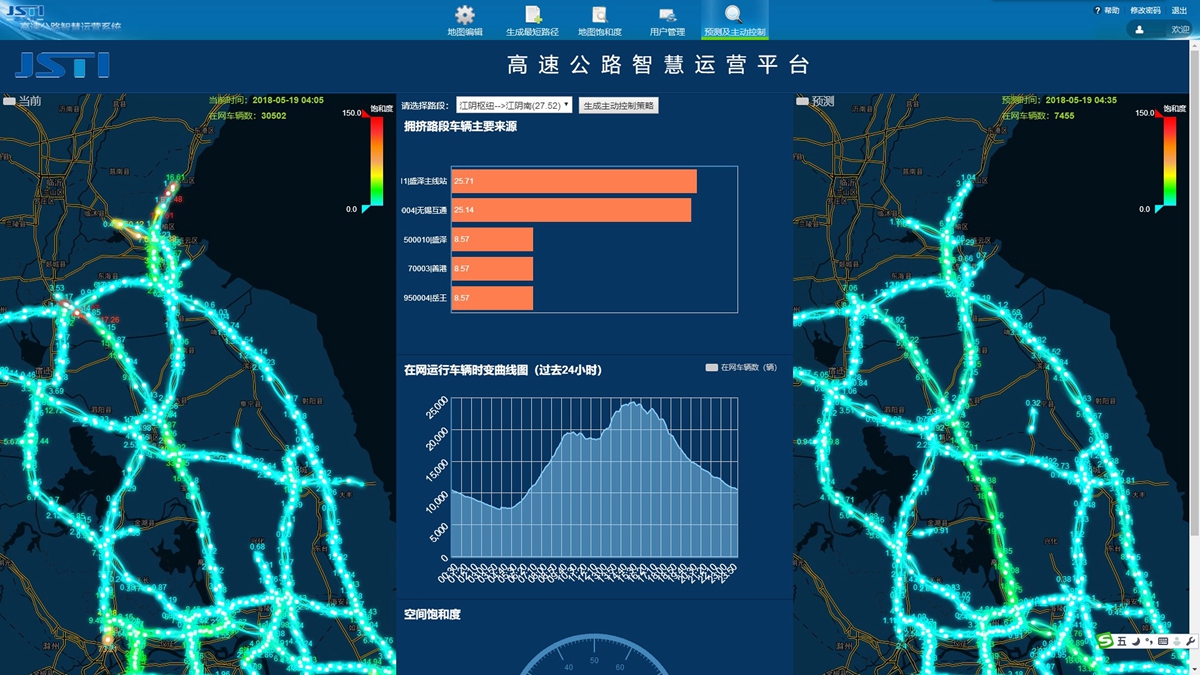Open the input method wrench settings icon
This screenshot has width=1200, height=675.
coord(1190,641)
